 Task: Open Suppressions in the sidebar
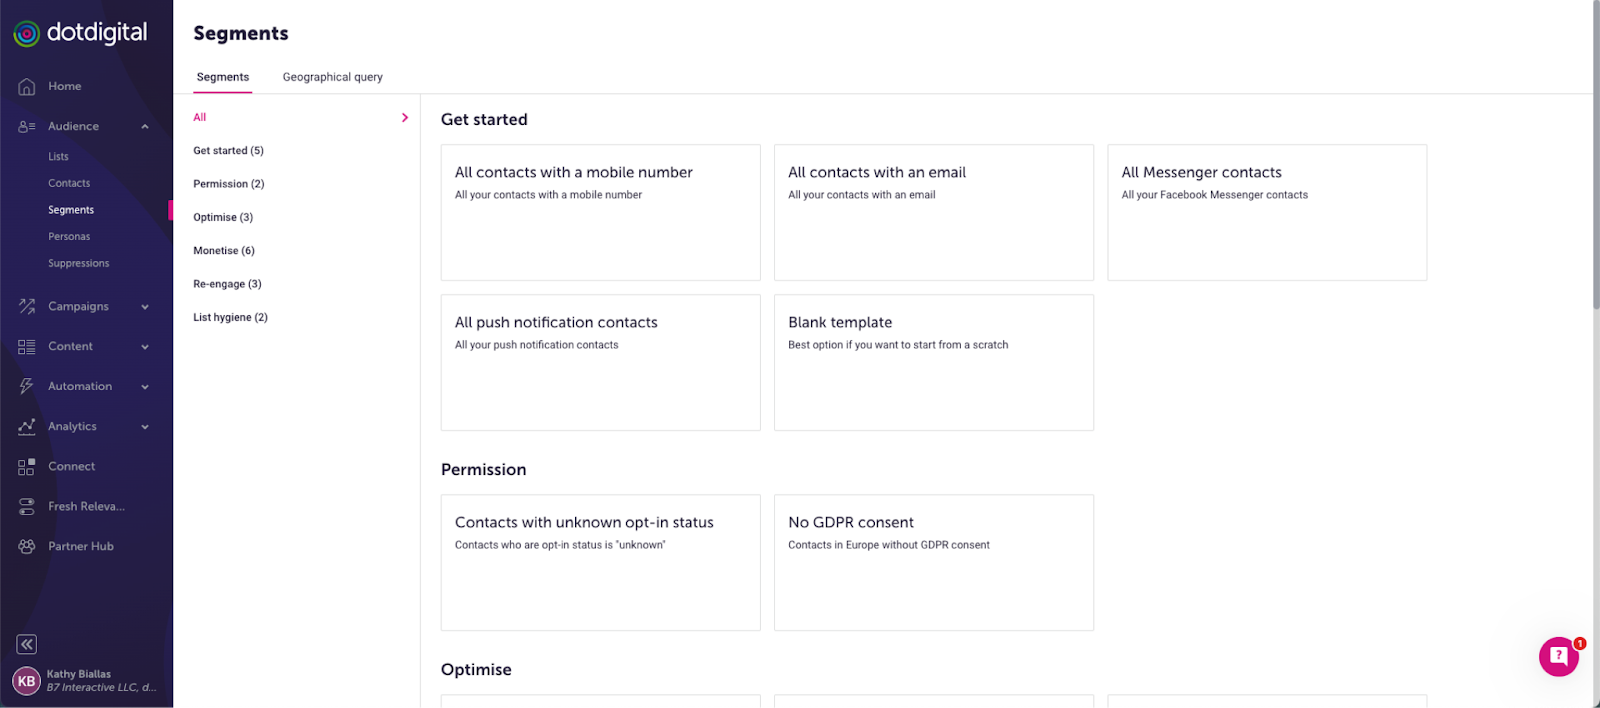[x=79, y=264]
